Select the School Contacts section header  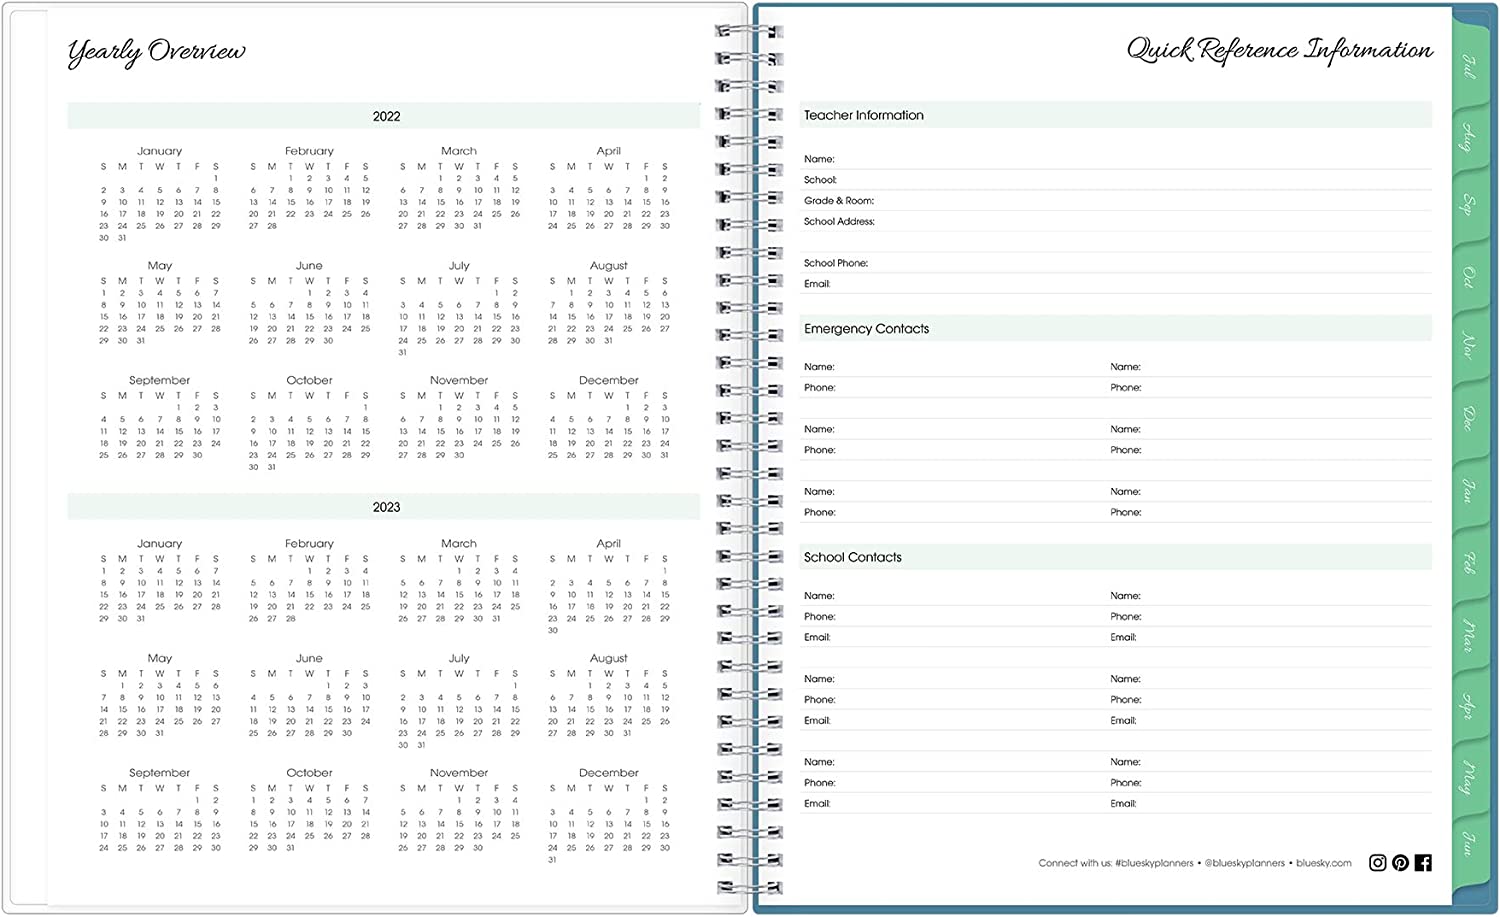[852, 557]
